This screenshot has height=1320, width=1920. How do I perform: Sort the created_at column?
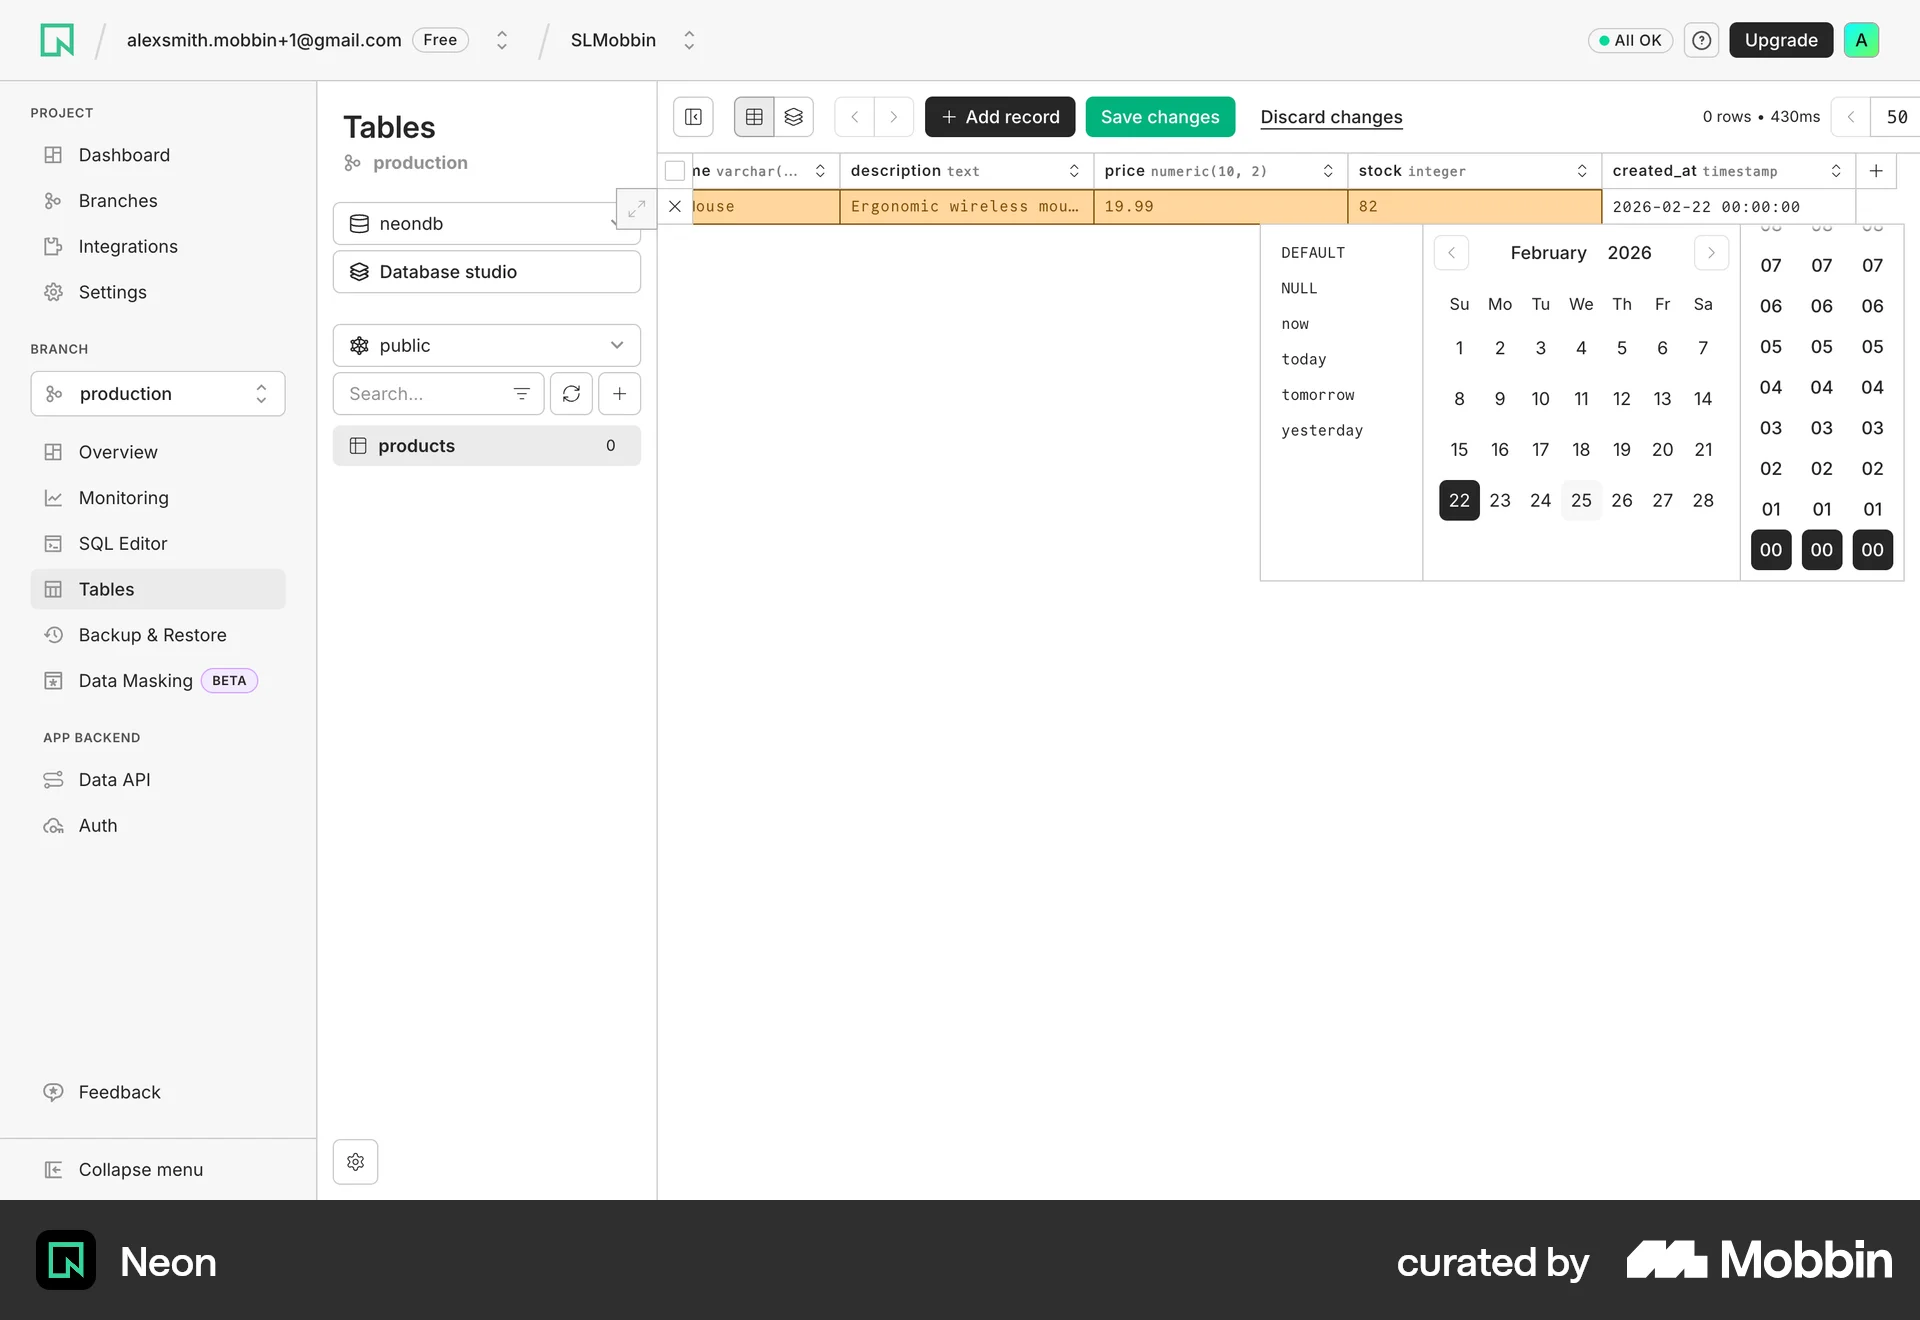click(x=1836, y=171)
